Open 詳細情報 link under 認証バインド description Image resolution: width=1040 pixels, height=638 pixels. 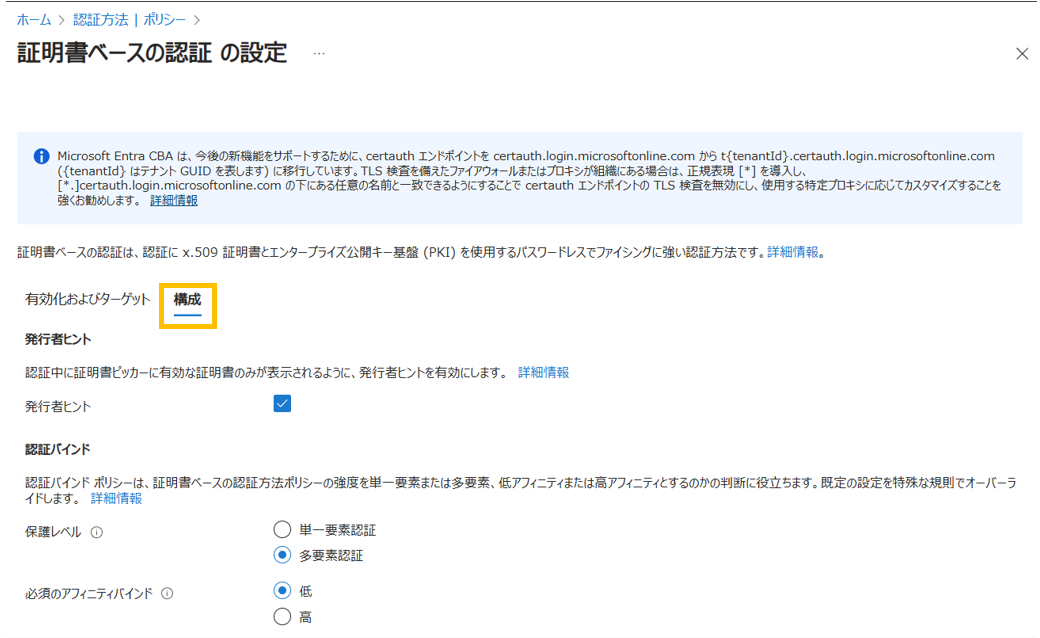116,498
